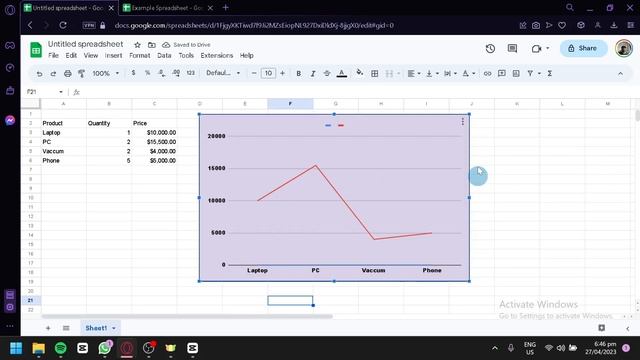Open the Help menu

(x=247, y=56)
